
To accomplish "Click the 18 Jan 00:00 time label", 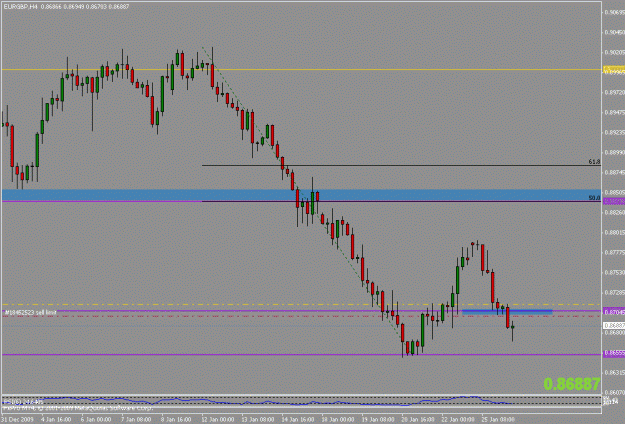I will tap(337, 420).
